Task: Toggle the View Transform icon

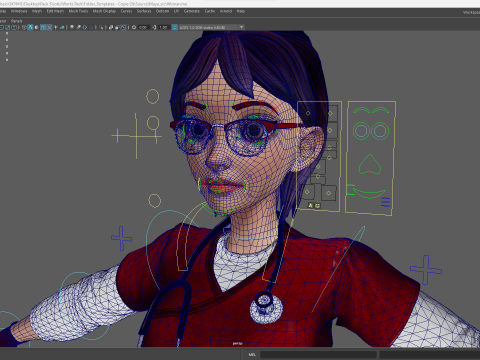Action: [x=174, y=27]
